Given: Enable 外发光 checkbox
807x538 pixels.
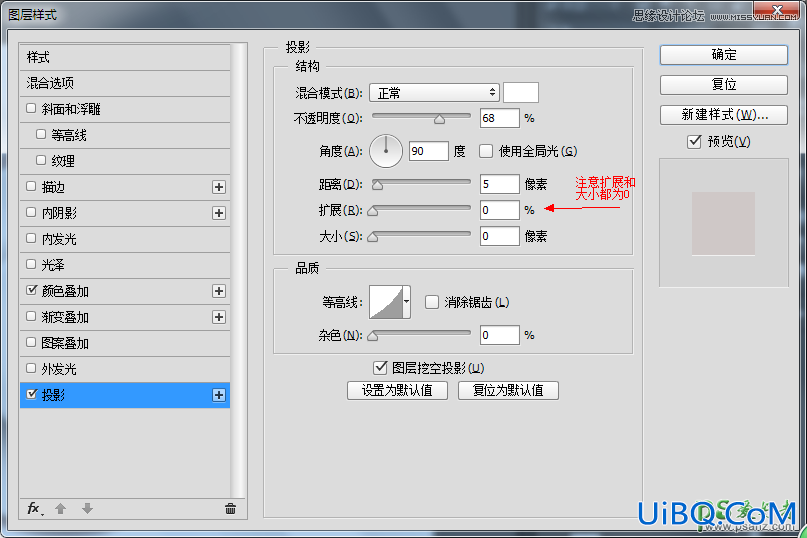Looking at the screenshot, I should [x=31, y=368].
